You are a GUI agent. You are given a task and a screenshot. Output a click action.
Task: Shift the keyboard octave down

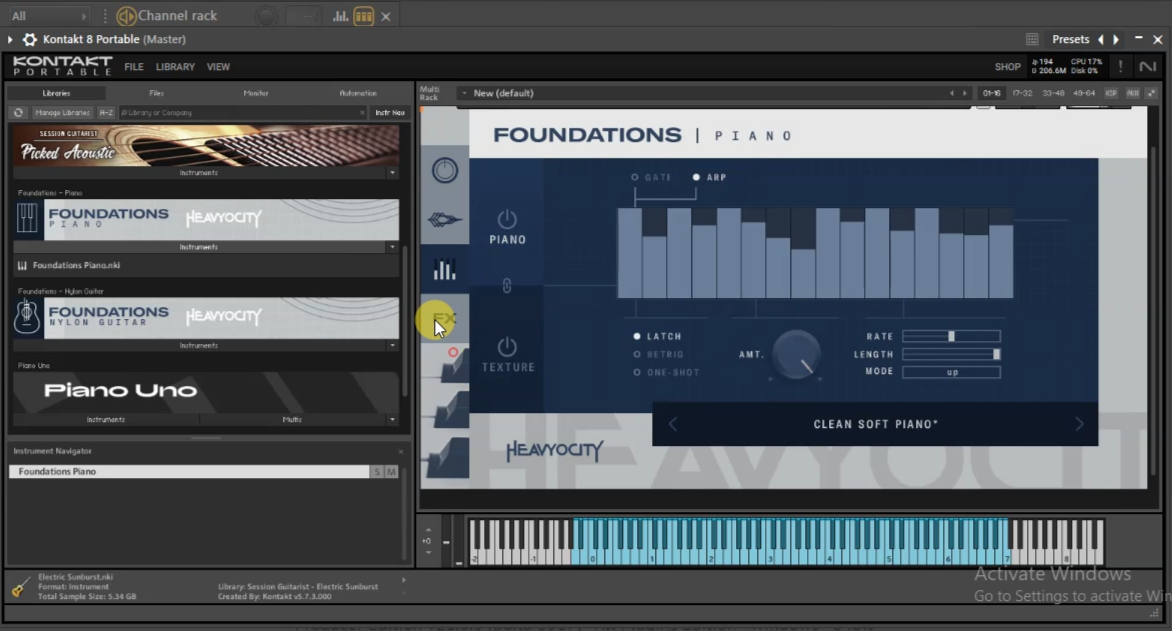[x=428, y=552]
